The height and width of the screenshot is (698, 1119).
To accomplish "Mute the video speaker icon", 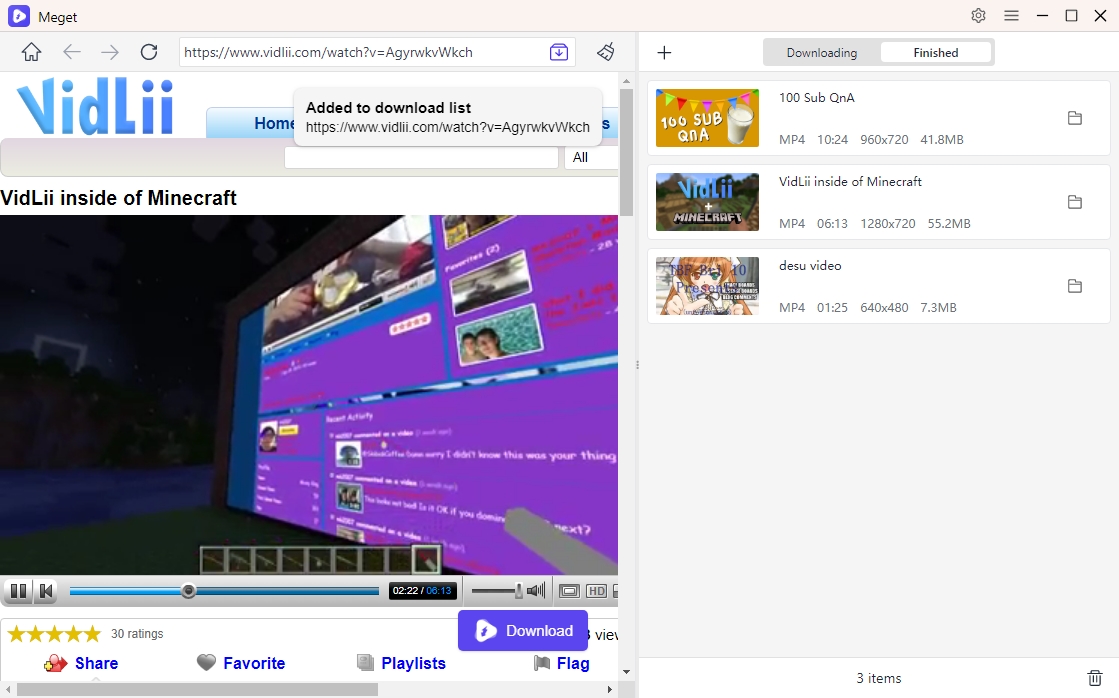I will [536, 590].
